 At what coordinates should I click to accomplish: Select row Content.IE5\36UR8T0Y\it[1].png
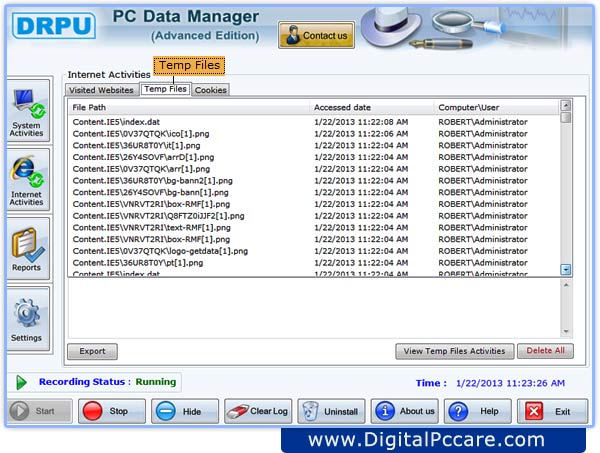tap(314, 146)
